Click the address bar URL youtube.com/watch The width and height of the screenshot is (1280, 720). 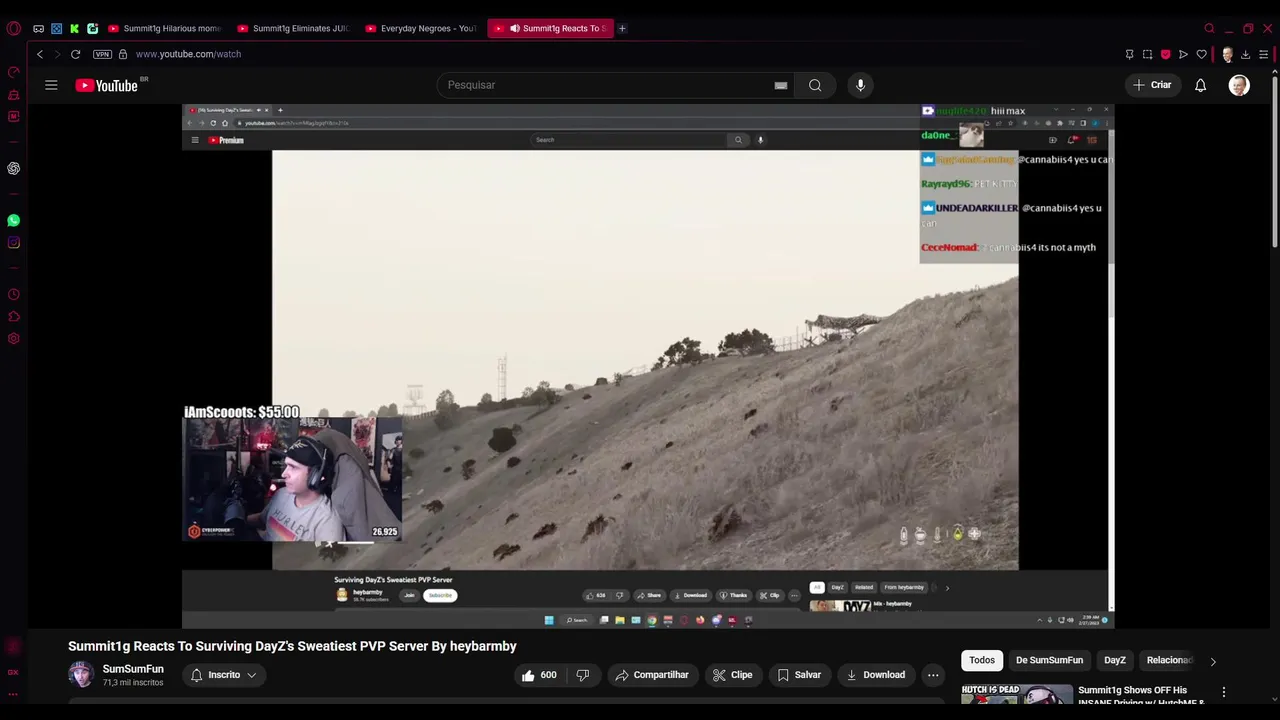click(x=188, y=54)
